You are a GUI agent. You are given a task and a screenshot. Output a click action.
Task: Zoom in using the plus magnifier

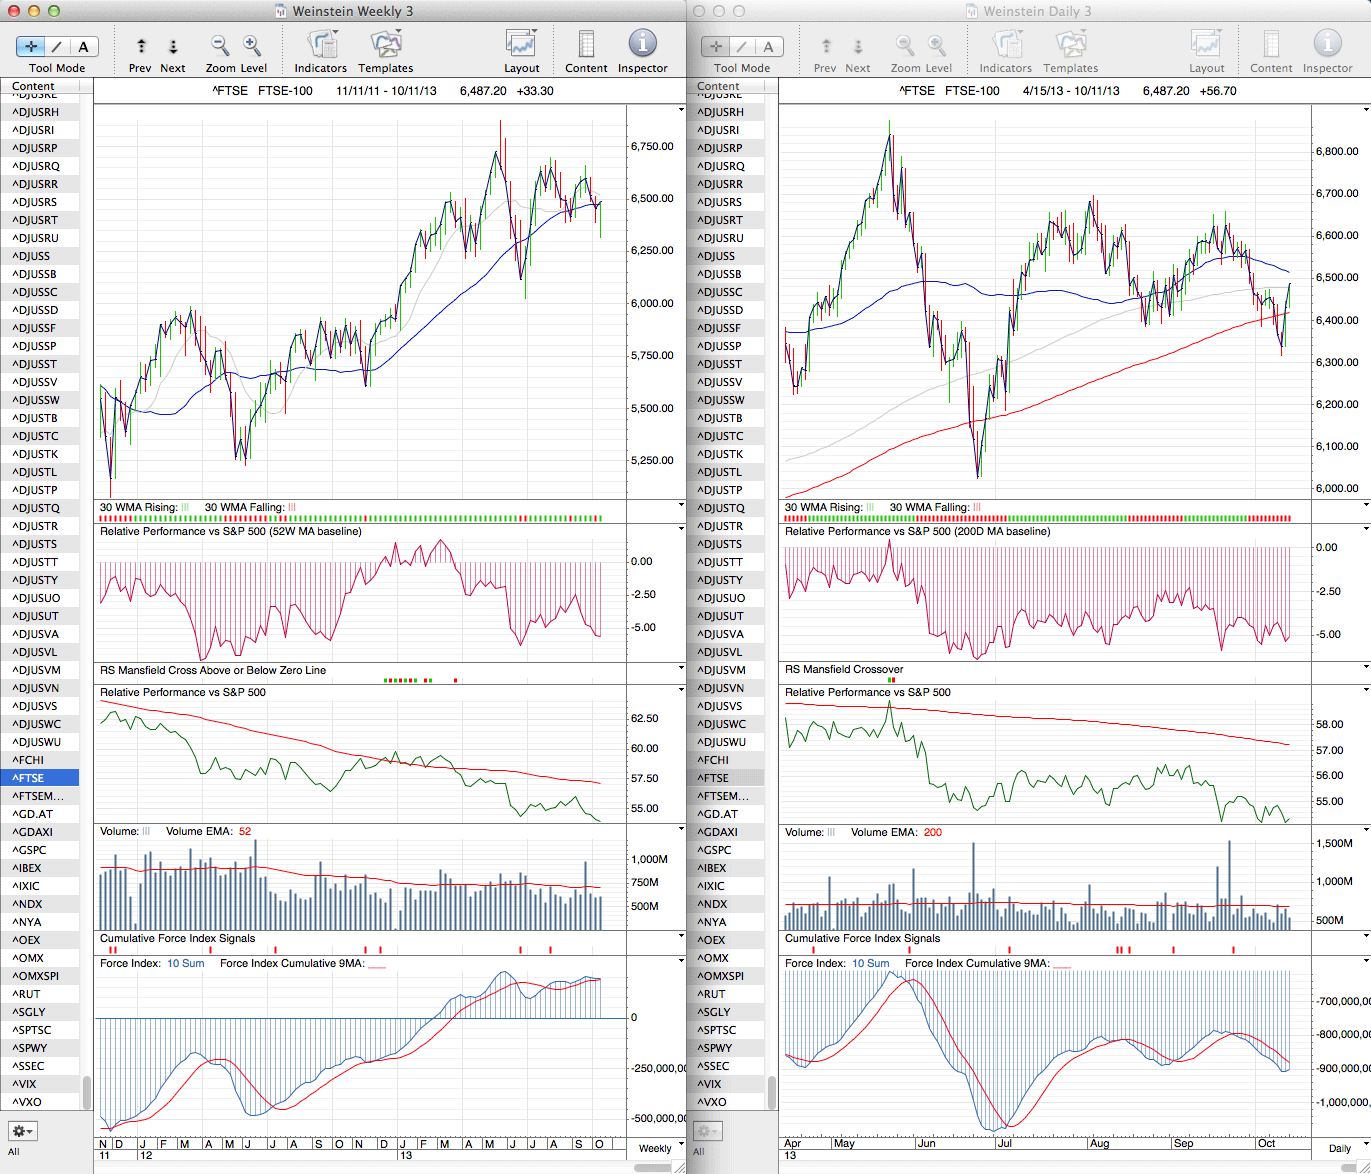tap(252, 45)
